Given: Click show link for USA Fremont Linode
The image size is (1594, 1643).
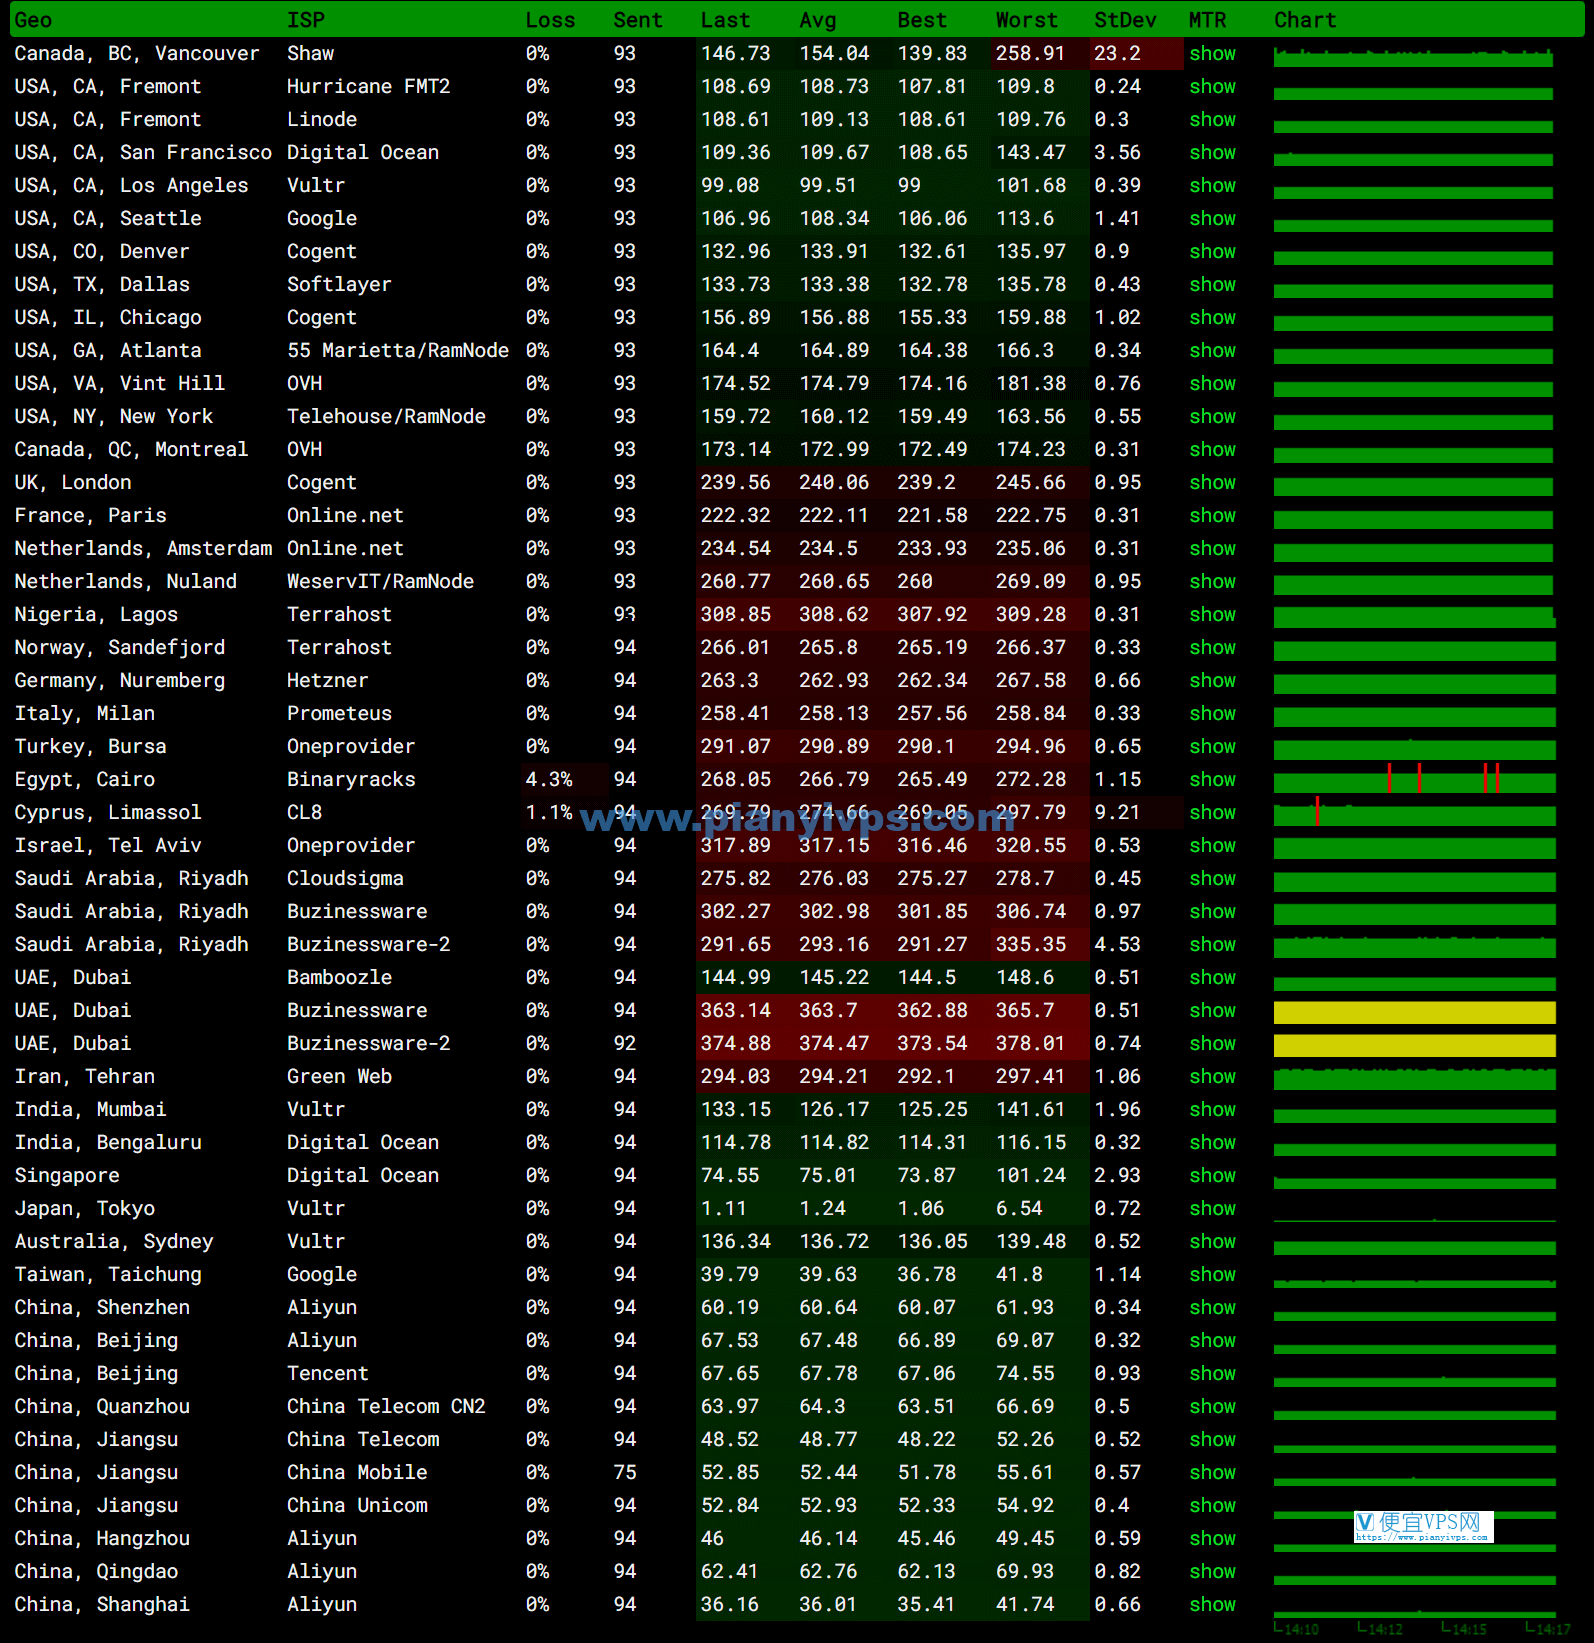Looking at the screenshot, I should click(1212, 120).
